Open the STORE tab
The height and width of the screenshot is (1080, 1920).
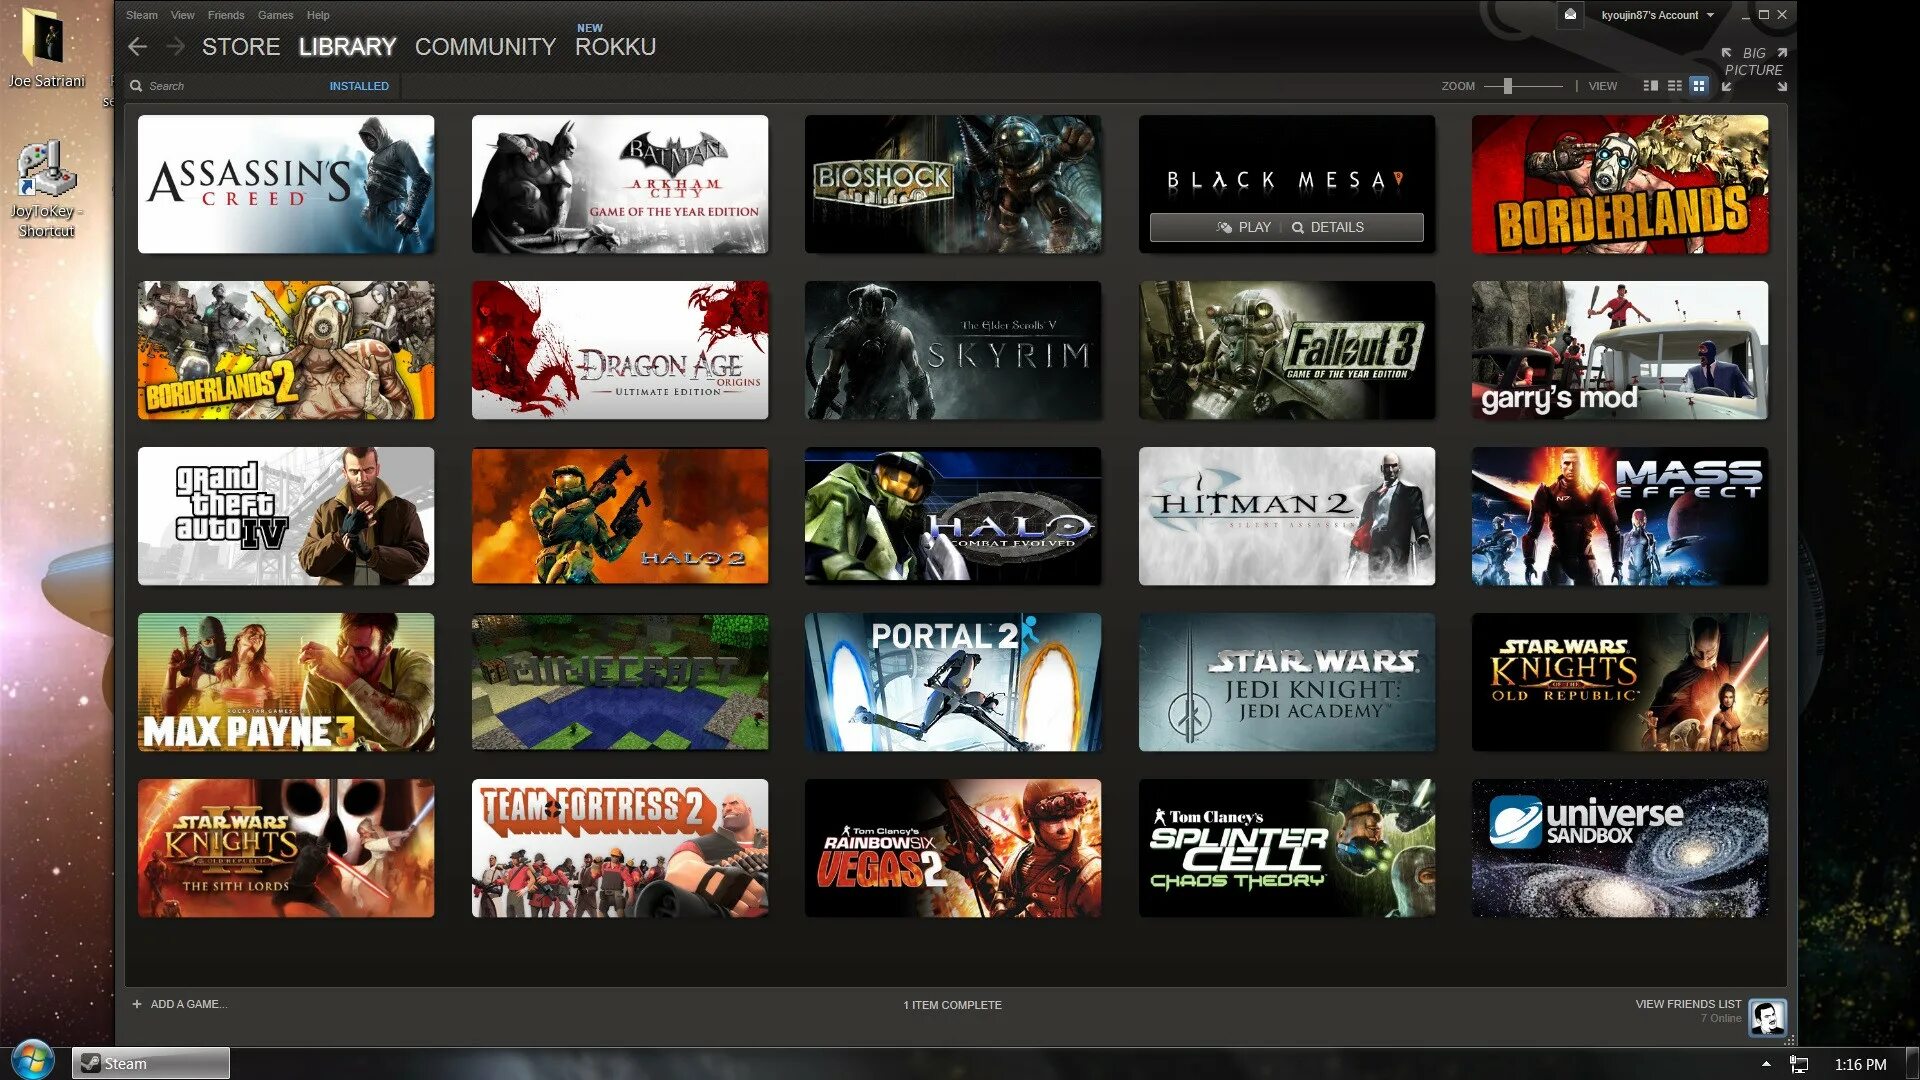(240, 47)
